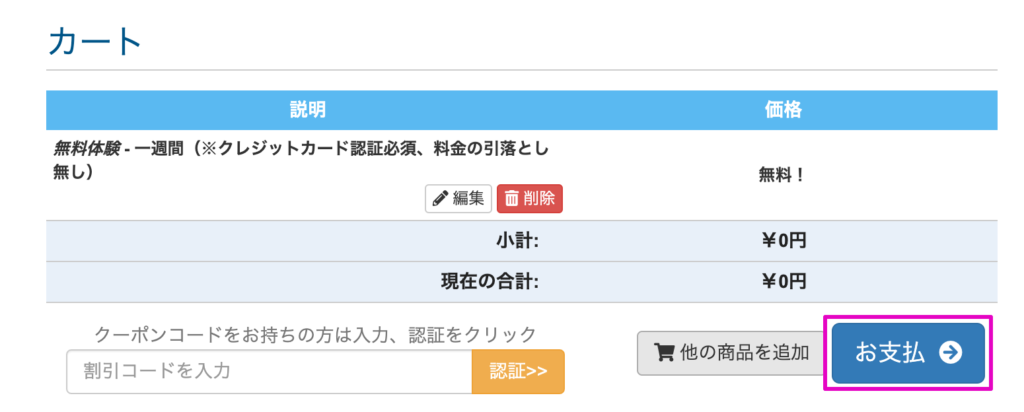Add another product with 他の商品を追加 text

[744, 352]
